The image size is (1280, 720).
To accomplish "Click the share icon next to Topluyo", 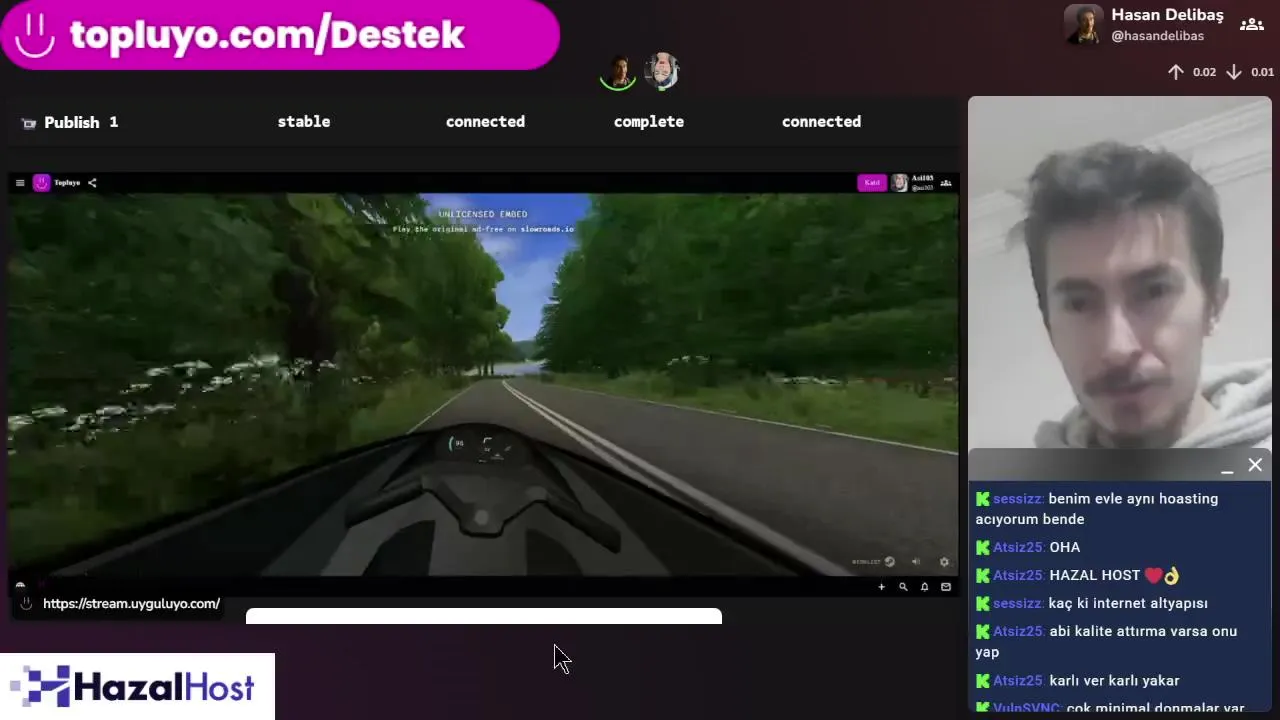I will click(92, 183).
